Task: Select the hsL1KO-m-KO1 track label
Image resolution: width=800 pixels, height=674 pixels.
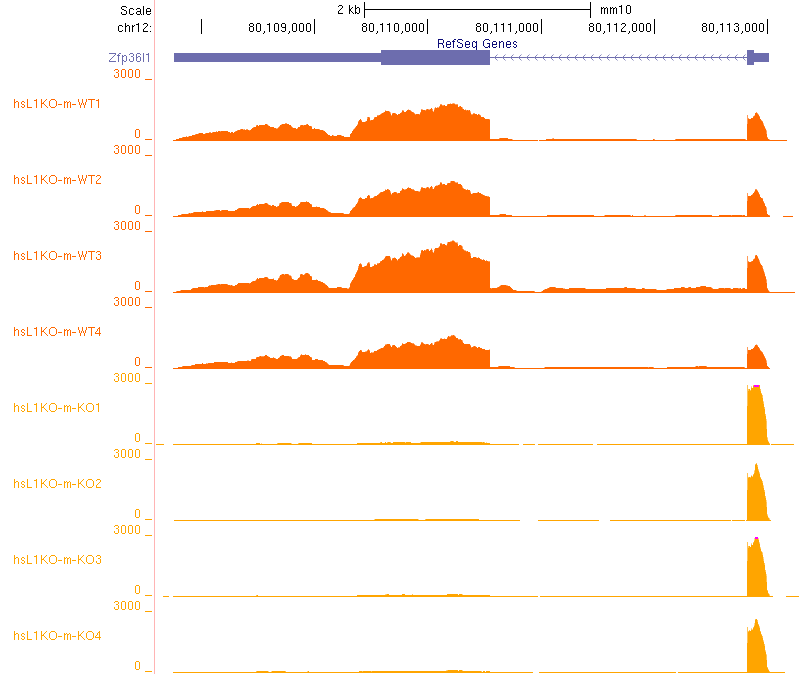Action: click(x=57, y=407)
